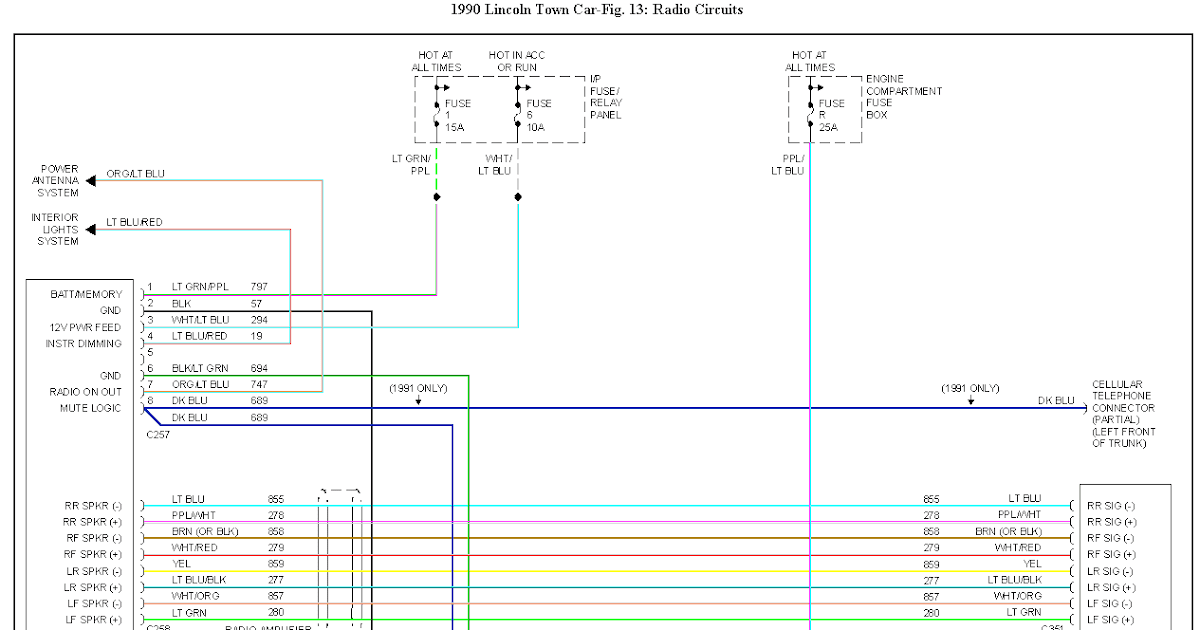Click the 'RF SIG (+)' label

point(1112,554)
